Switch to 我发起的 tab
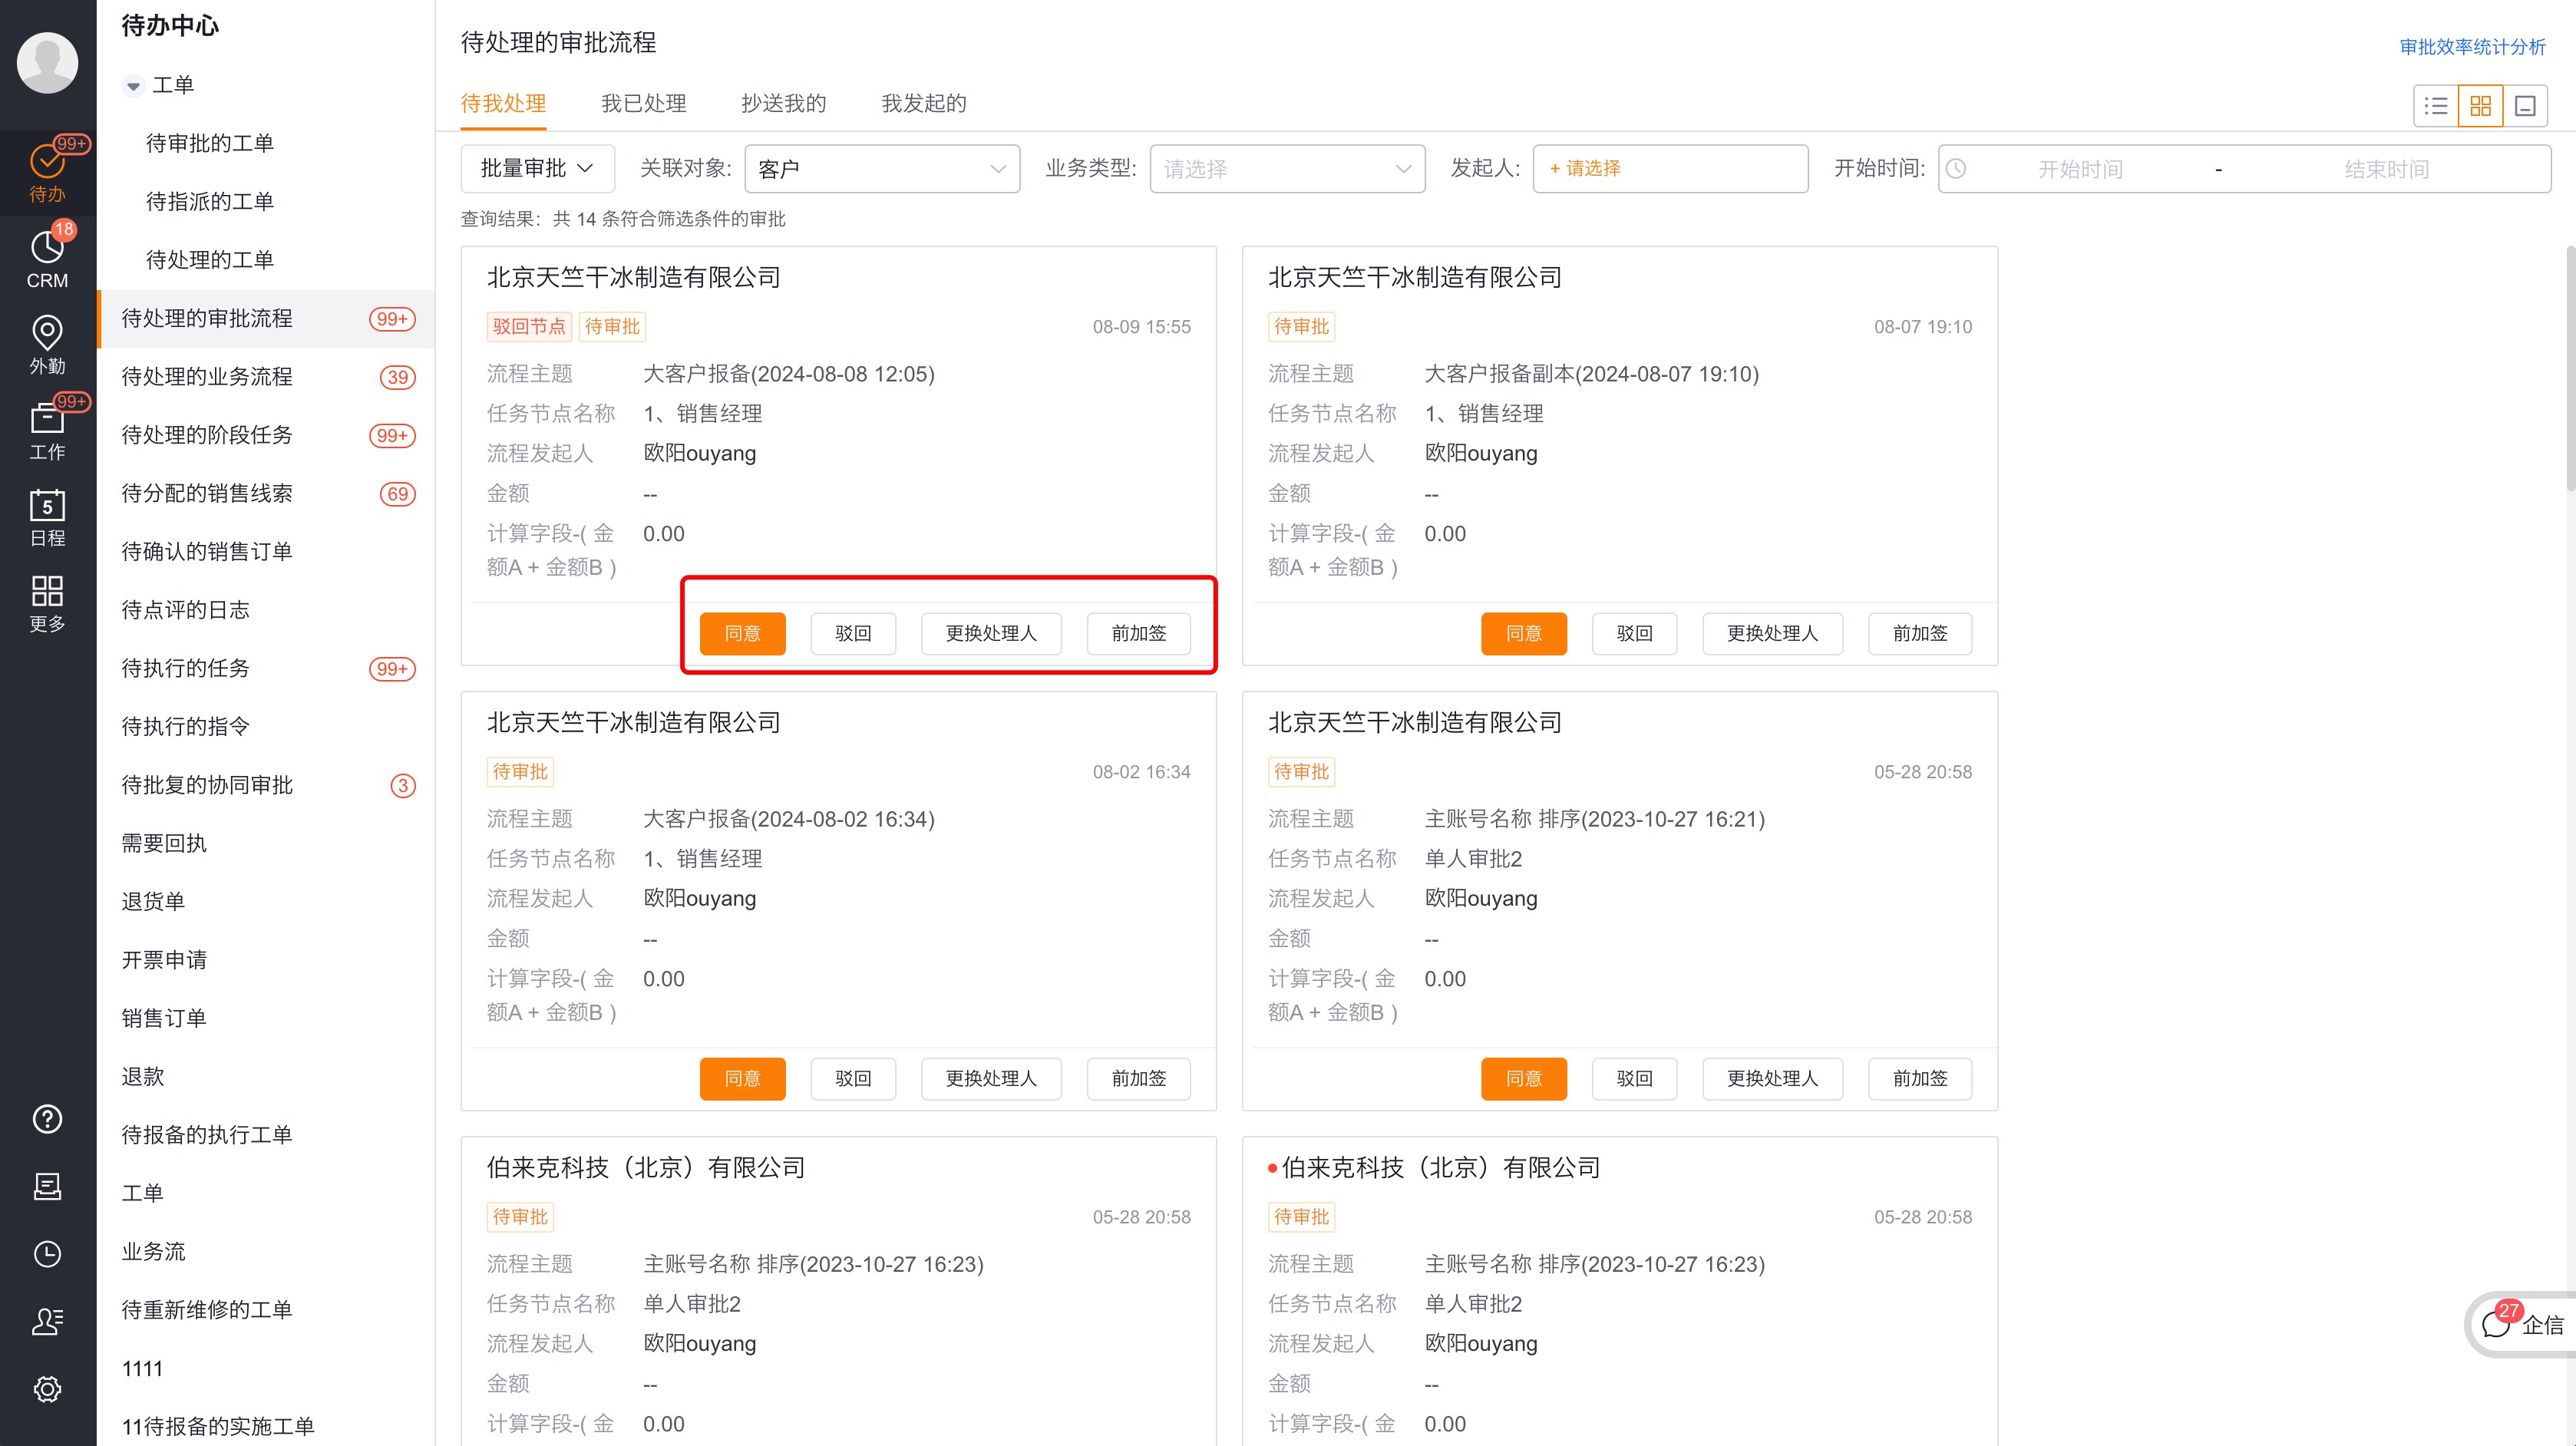2576x1446 pixels. (x=923, y=103)
